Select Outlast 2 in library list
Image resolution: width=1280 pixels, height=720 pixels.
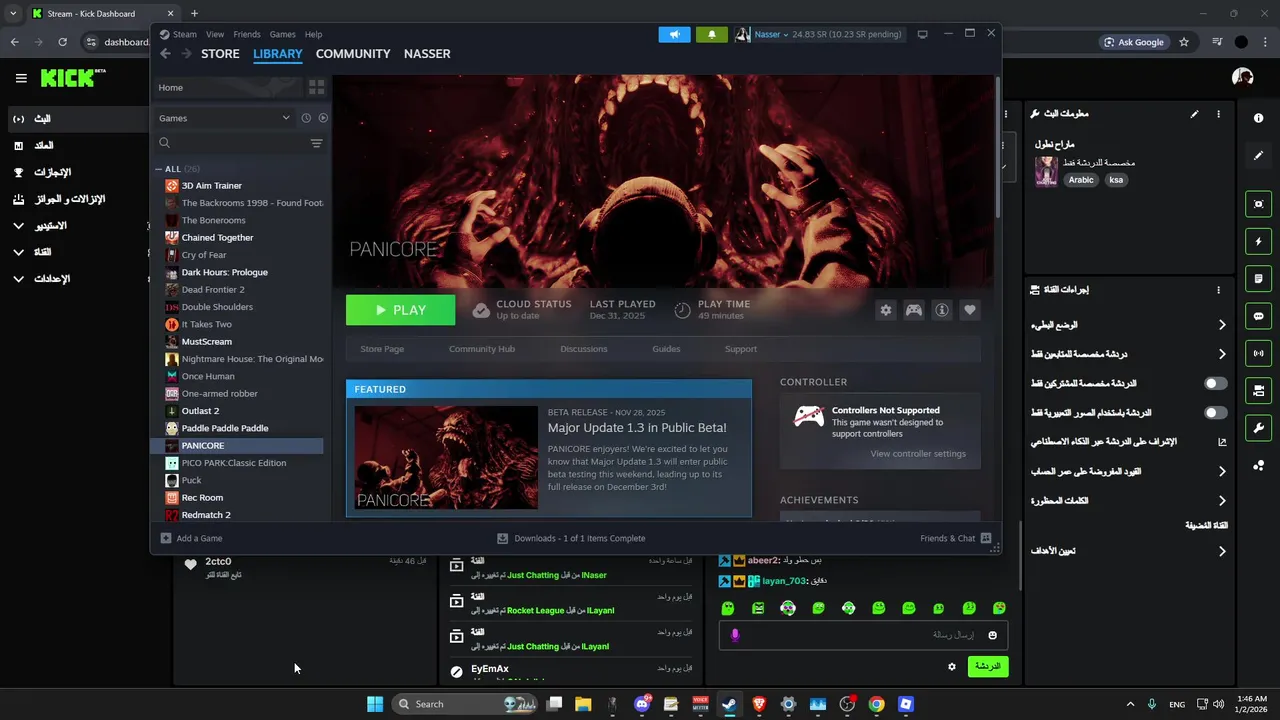coord(200,411)
